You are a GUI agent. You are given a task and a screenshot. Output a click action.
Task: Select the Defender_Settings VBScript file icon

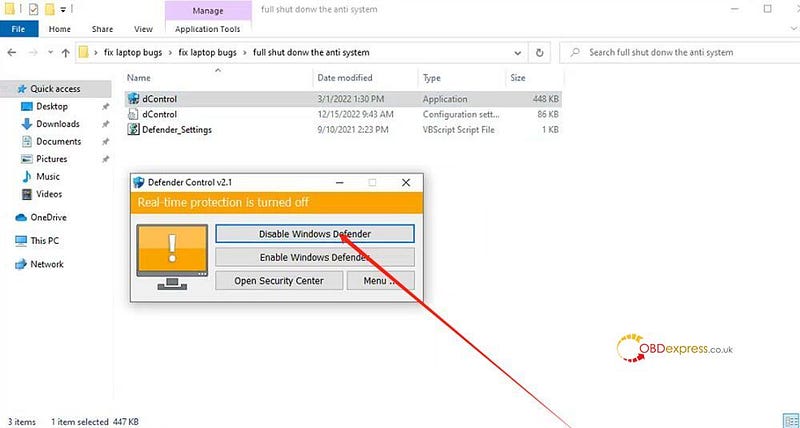[x=133, y=130]
